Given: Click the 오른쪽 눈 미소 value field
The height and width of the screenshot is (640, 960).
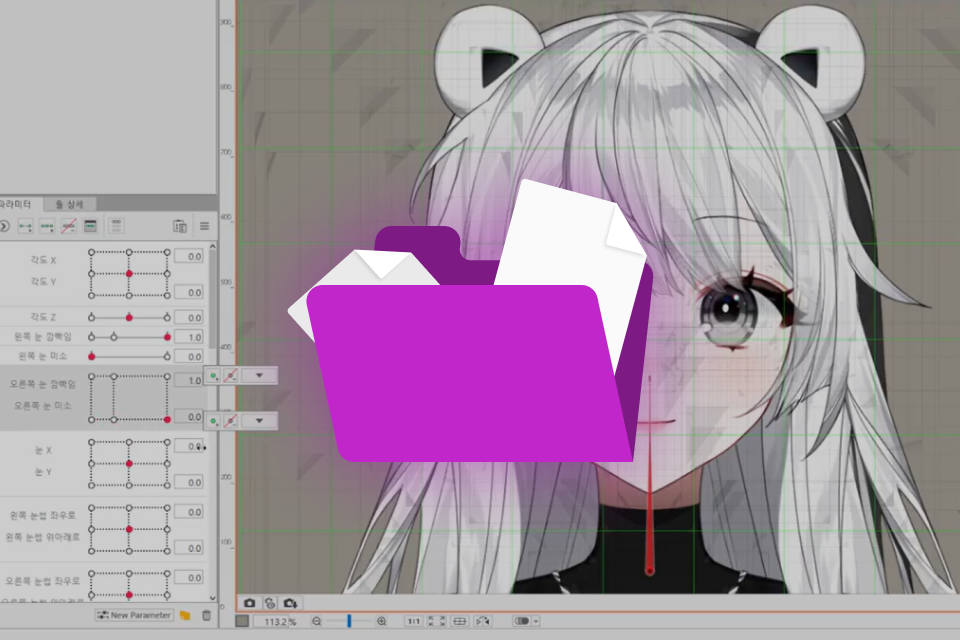Looking at the screenshot, I should coord(189,417).
